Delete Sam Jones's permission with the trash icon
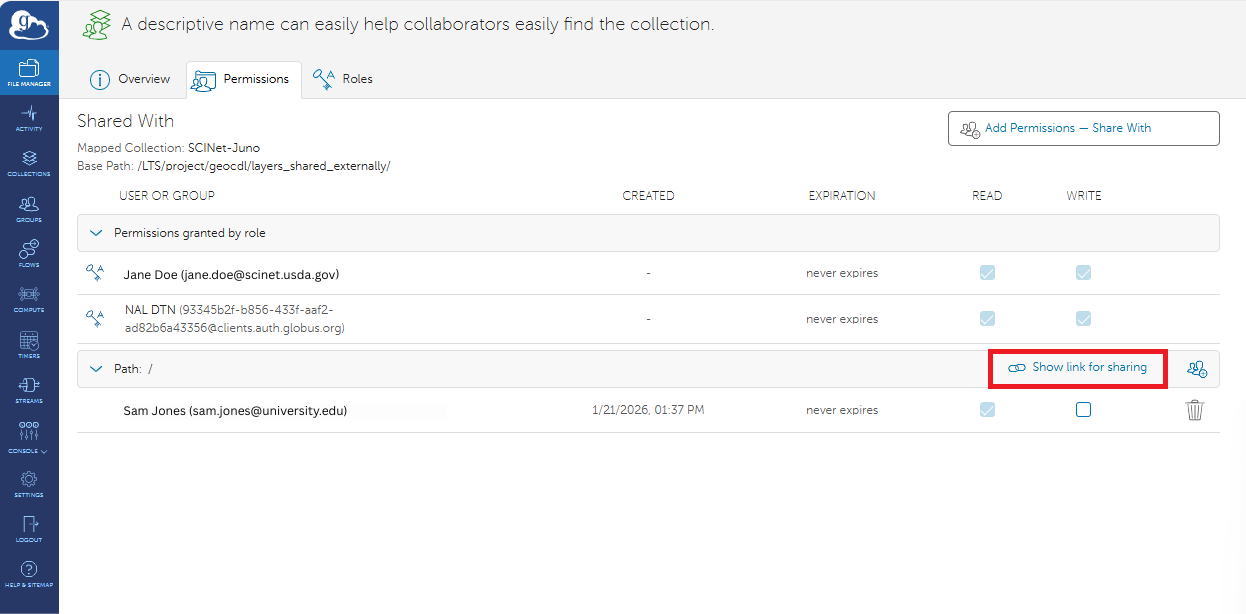Image resolution: width=1246 pixels, height=614 pixels. (1195, 409)
